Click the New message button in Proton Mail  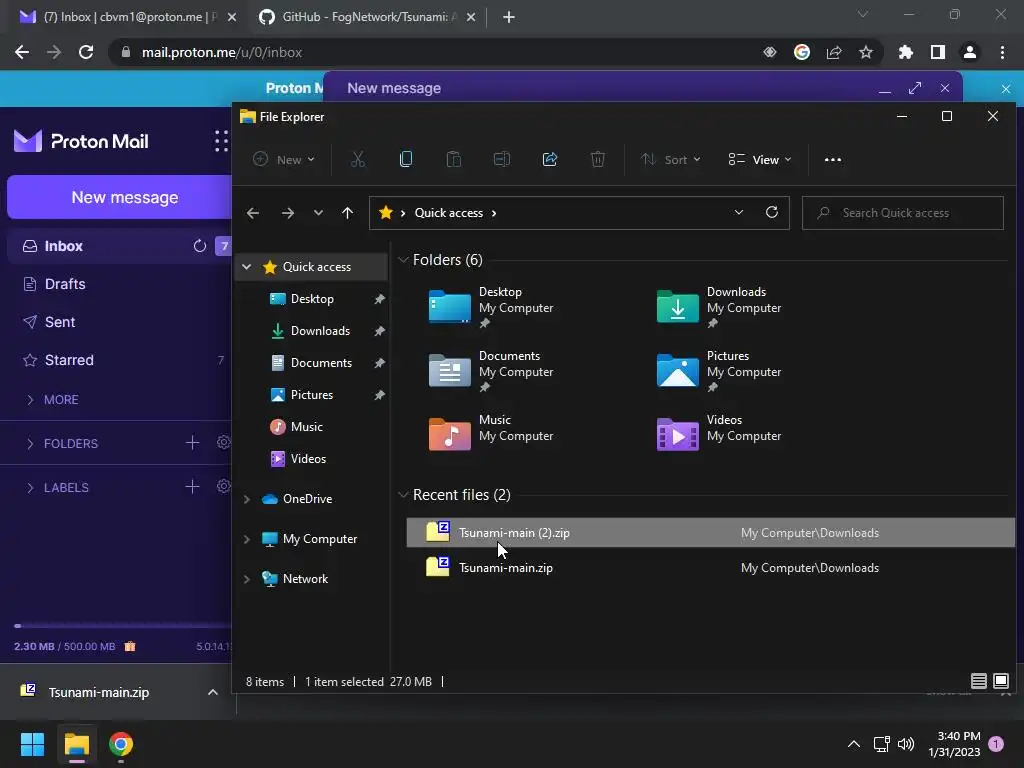[120, 197]
